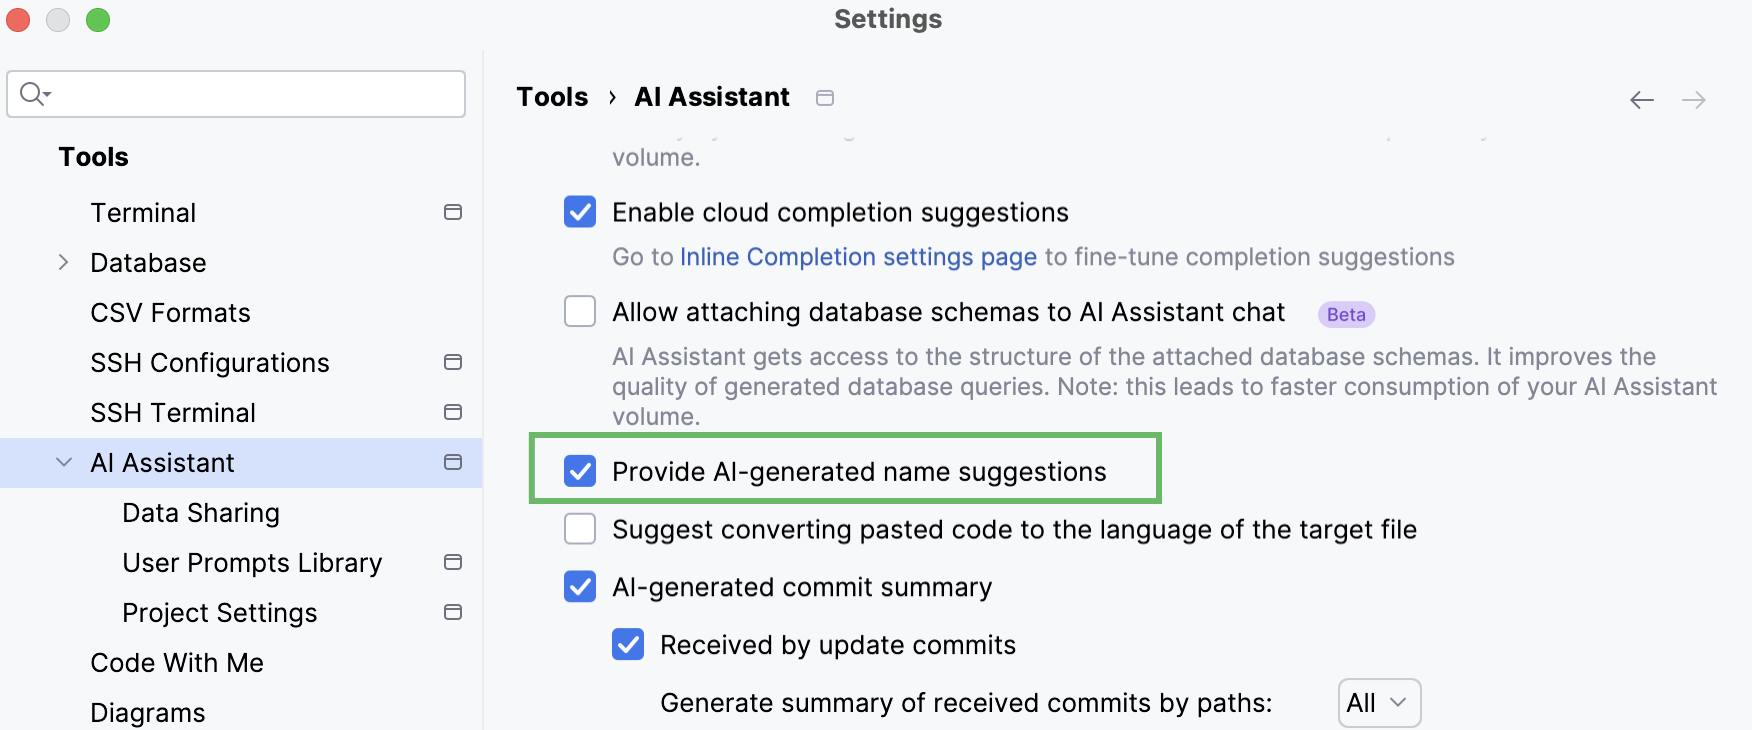Viewport: 1752px width, 730px height.
Task: Click the back arrow in settings header
Action: click(1641, 99)
